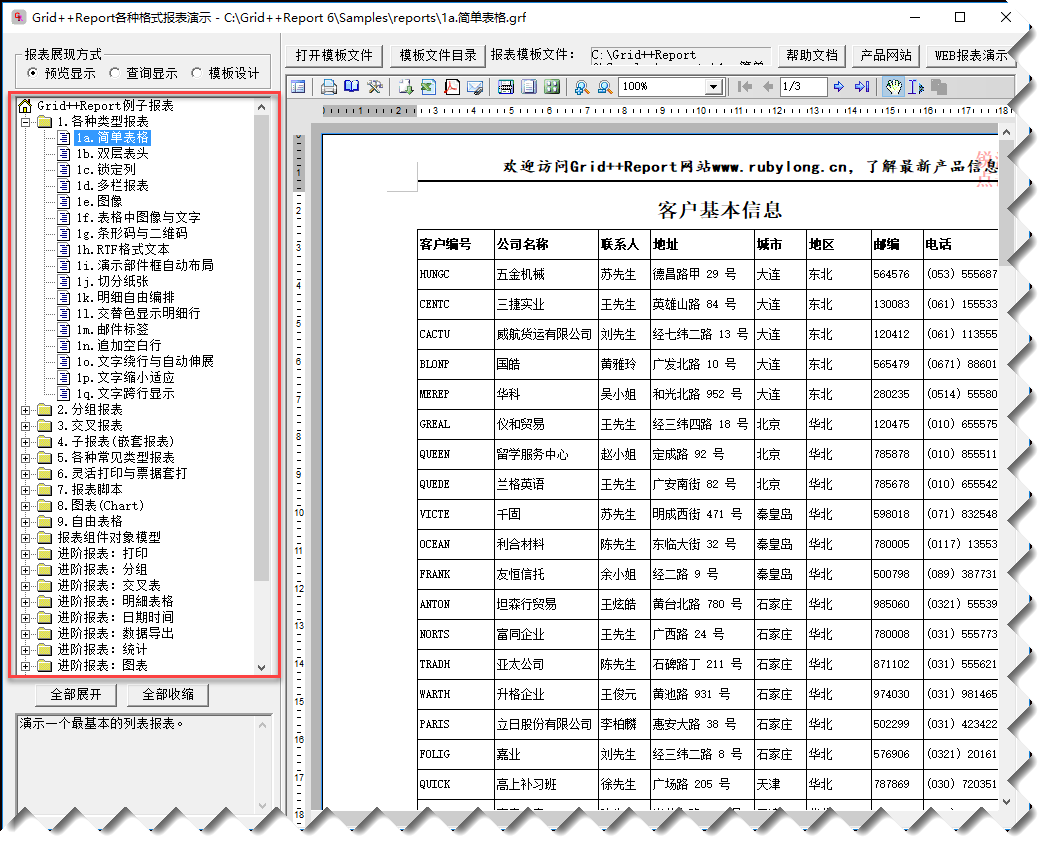Click tree panel scroll down arrow
The image size is (1047, 847).
tap(261, 667)
